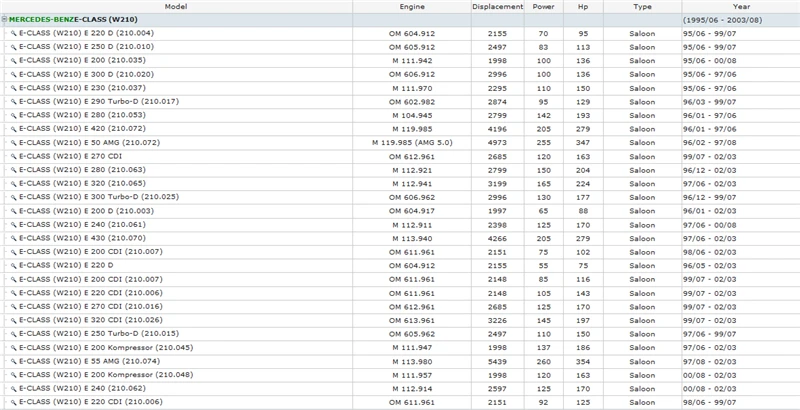Click the Power column header
This screenshot has height=410, width=800.
pos(543,7)
